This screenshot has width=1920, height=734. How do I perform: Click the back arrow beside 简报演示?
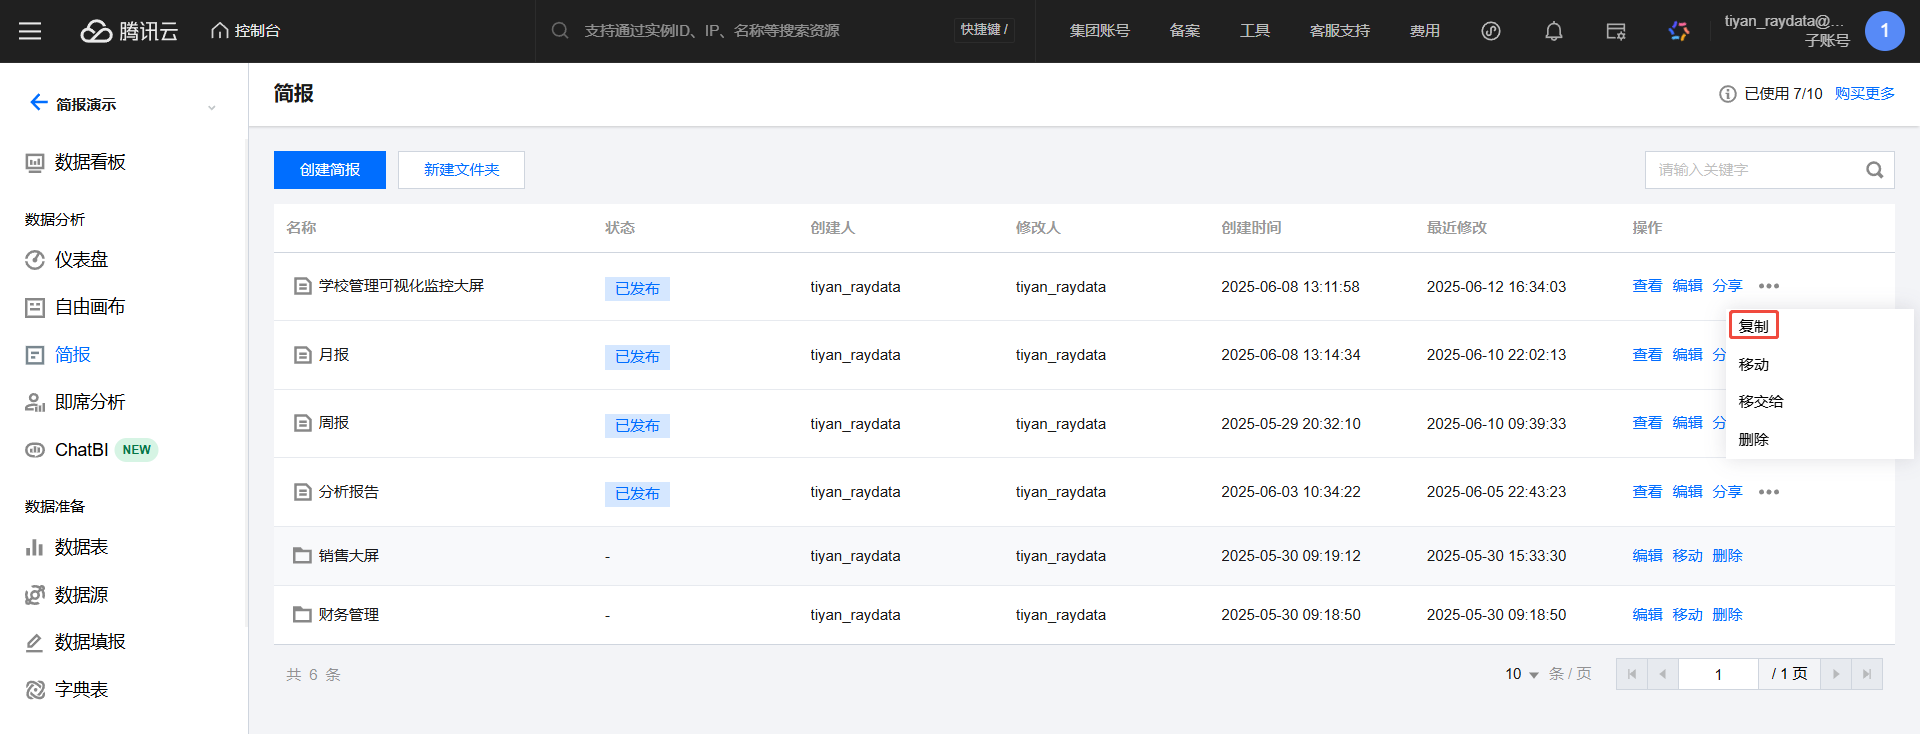pyautogui.click(x=38, y=103)
